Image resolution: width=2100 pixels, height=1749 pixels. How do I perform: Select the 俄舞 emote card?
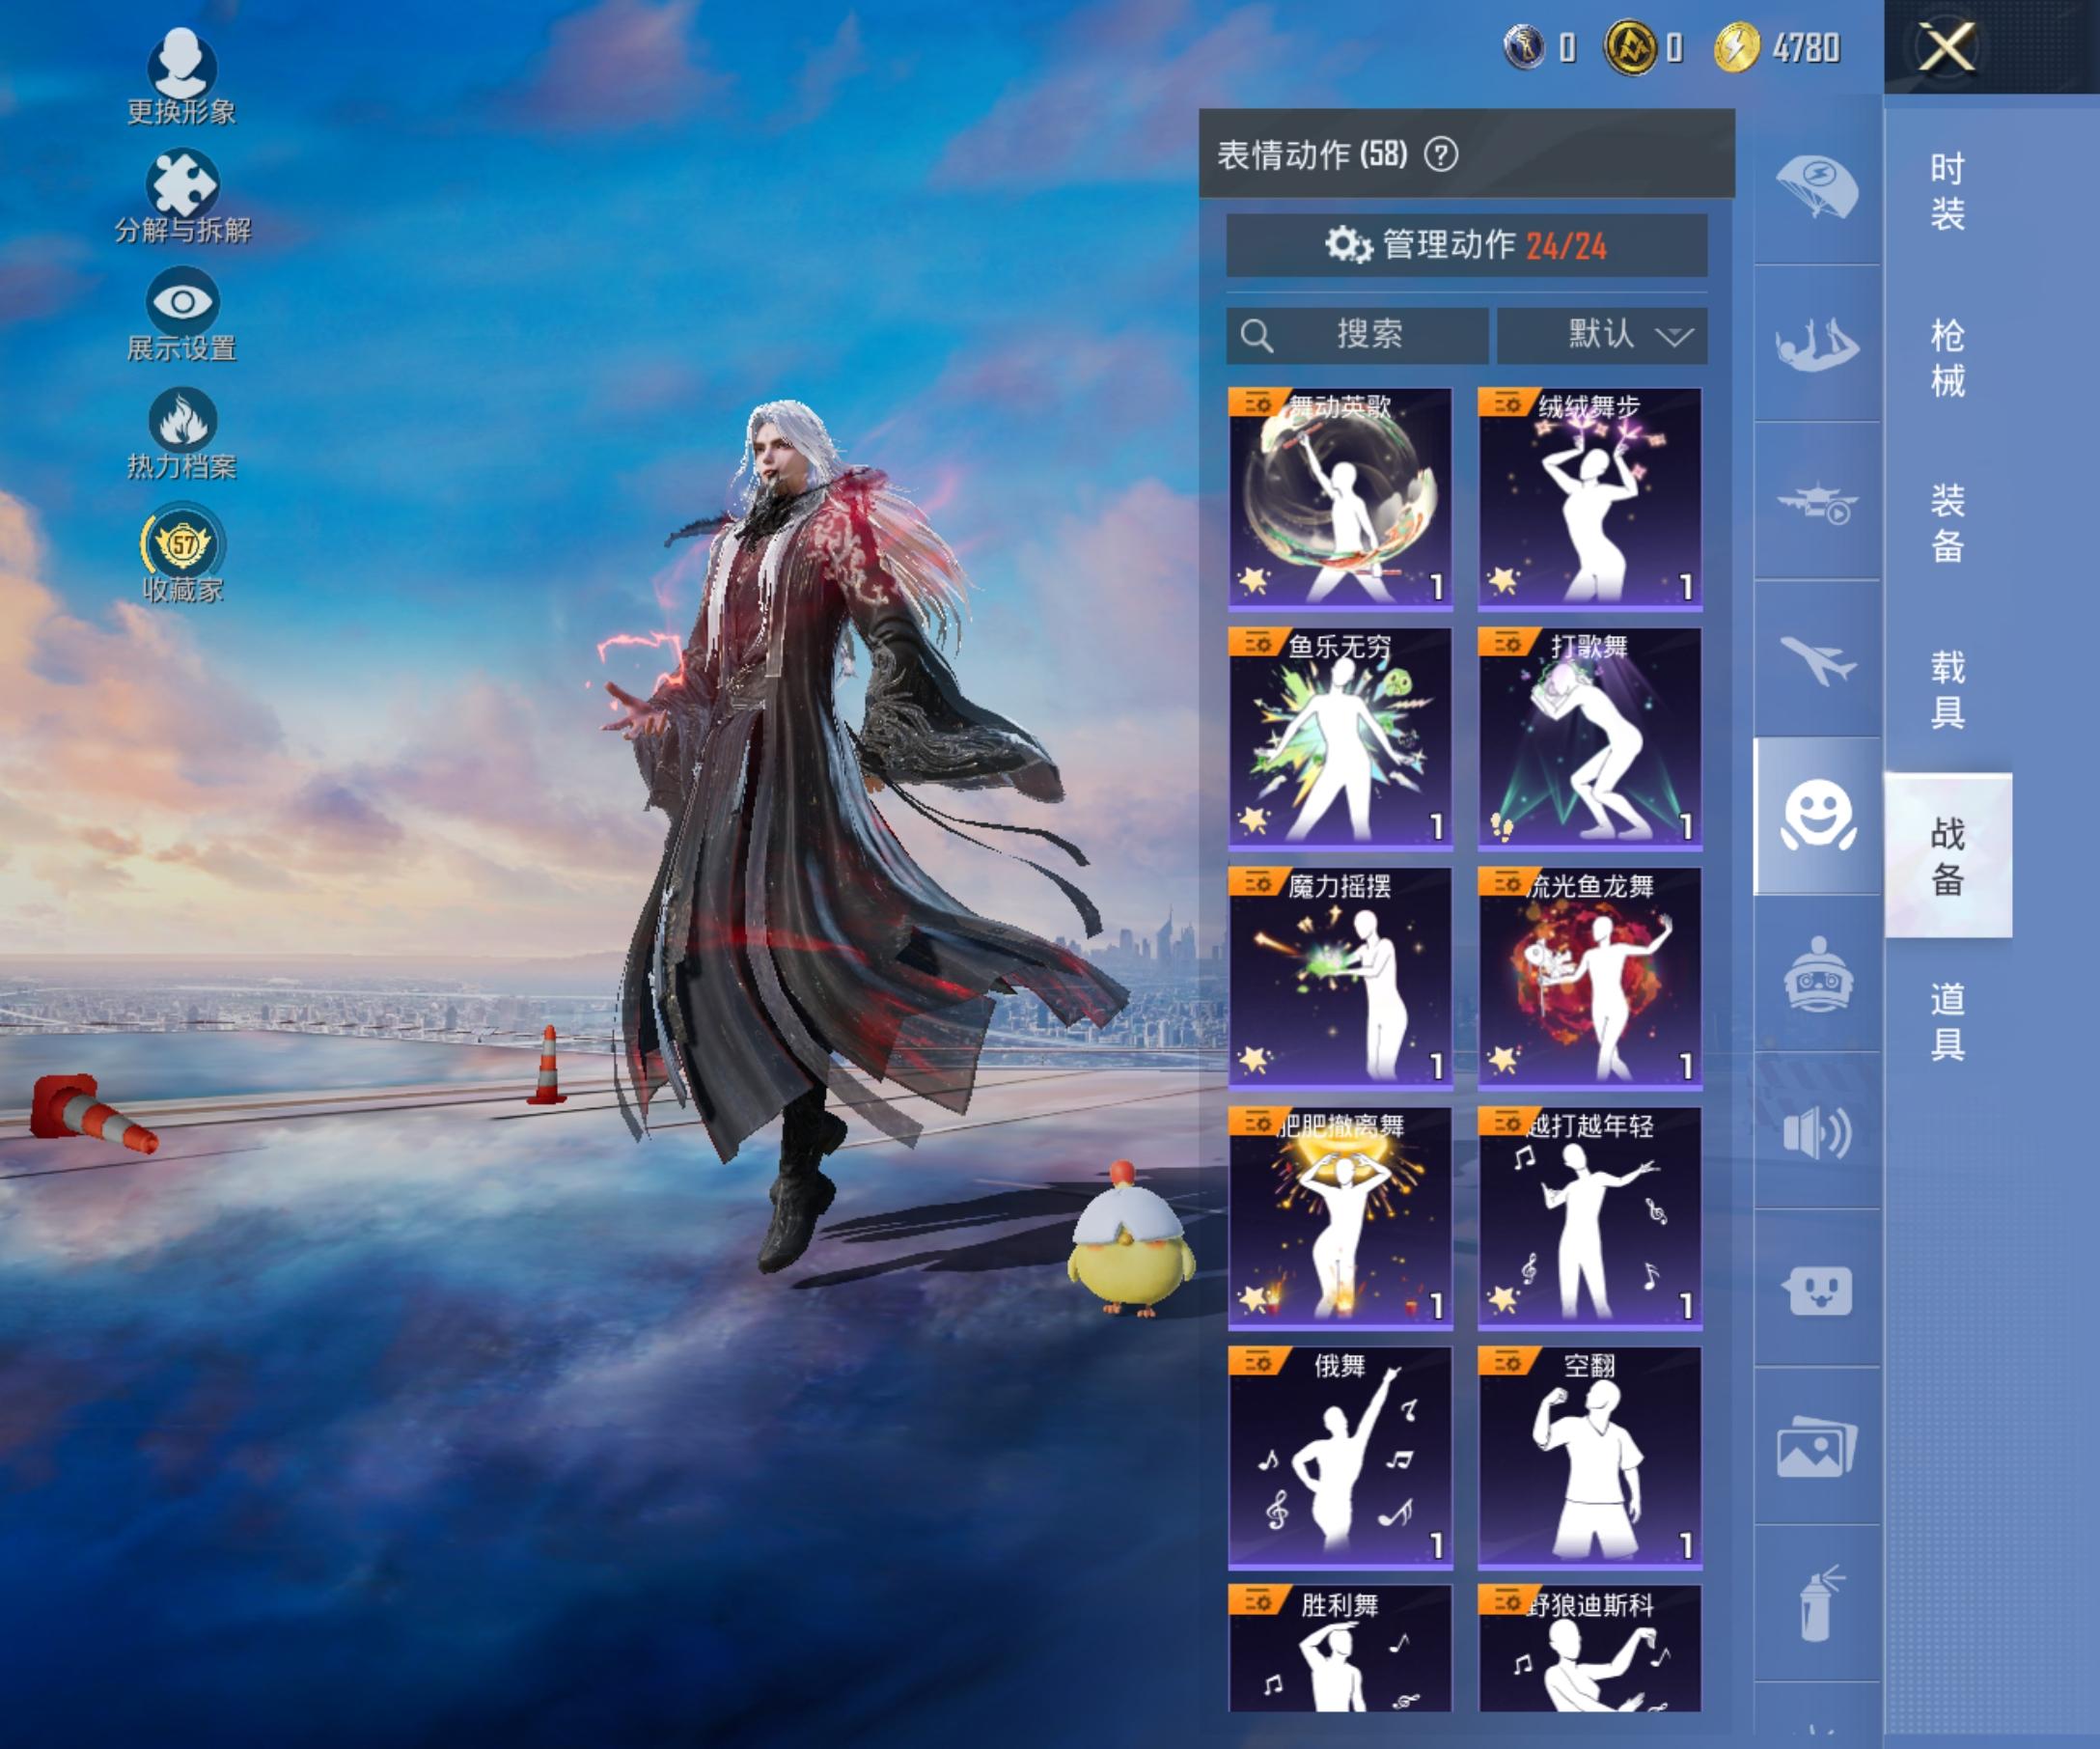[1340, 1458]
